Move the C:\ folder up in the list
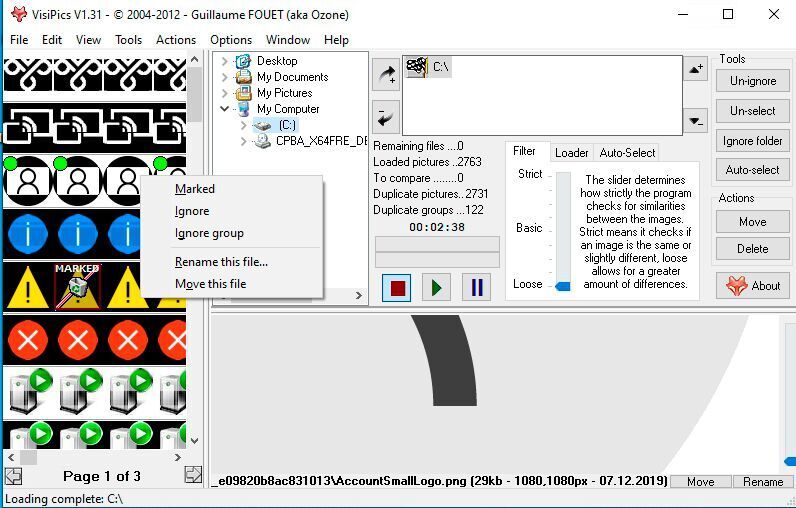This screenshot has height=508, width=796. [x=695, y=69]
